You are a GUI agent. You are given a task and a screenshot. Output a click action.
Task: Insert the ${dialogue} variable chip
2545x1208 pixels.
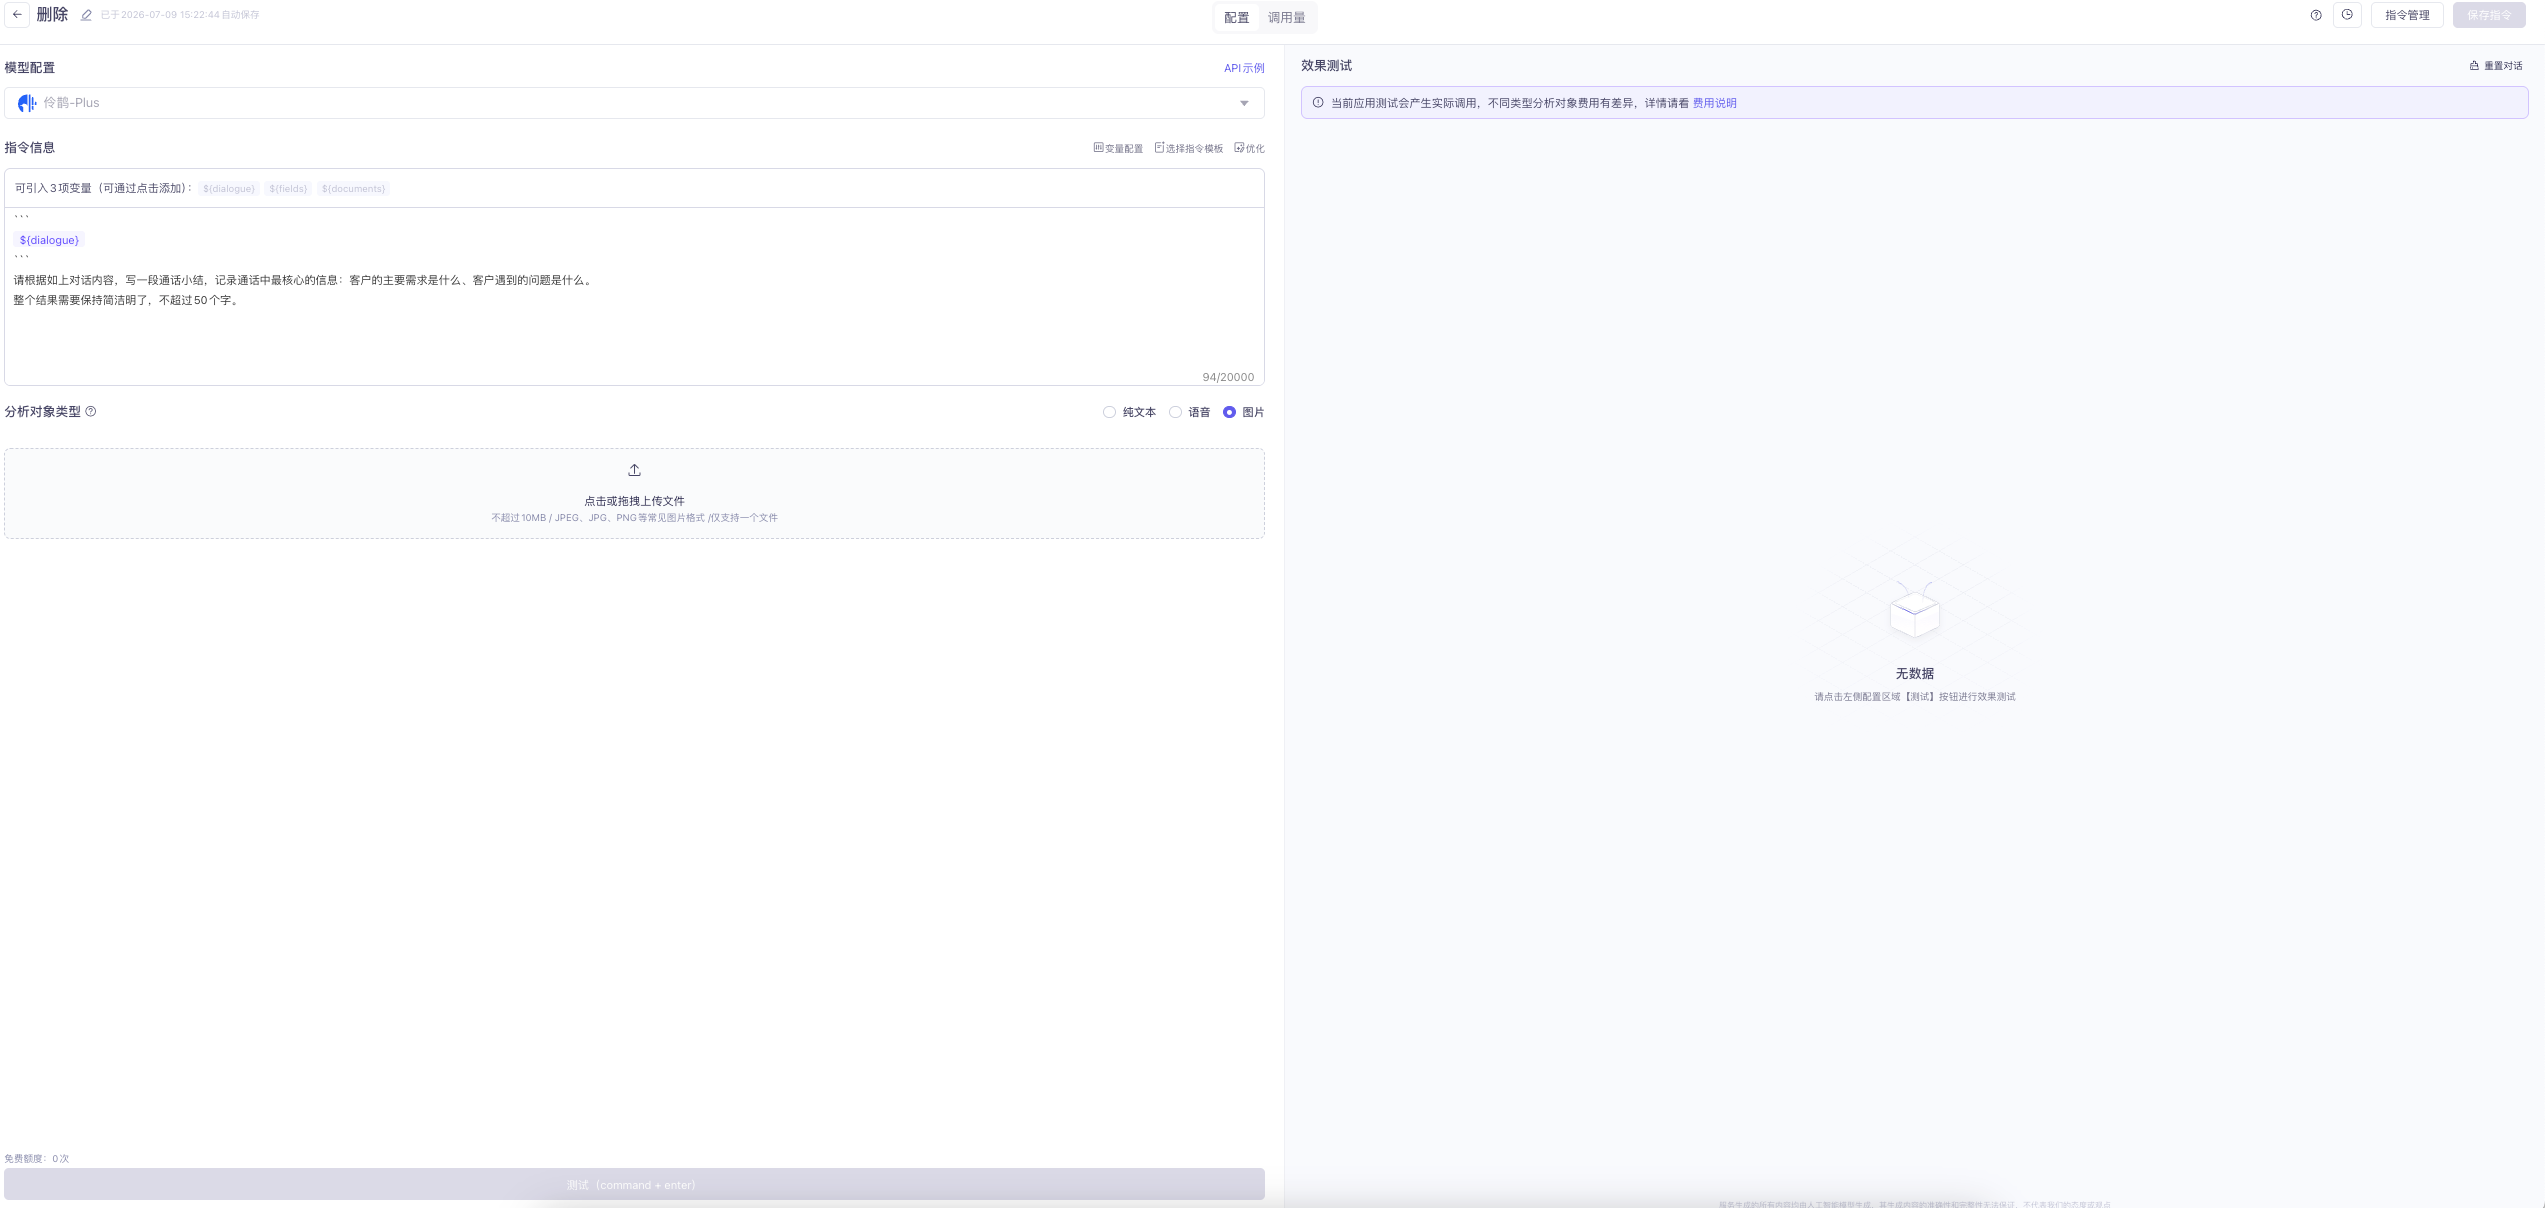coord(229,188)
